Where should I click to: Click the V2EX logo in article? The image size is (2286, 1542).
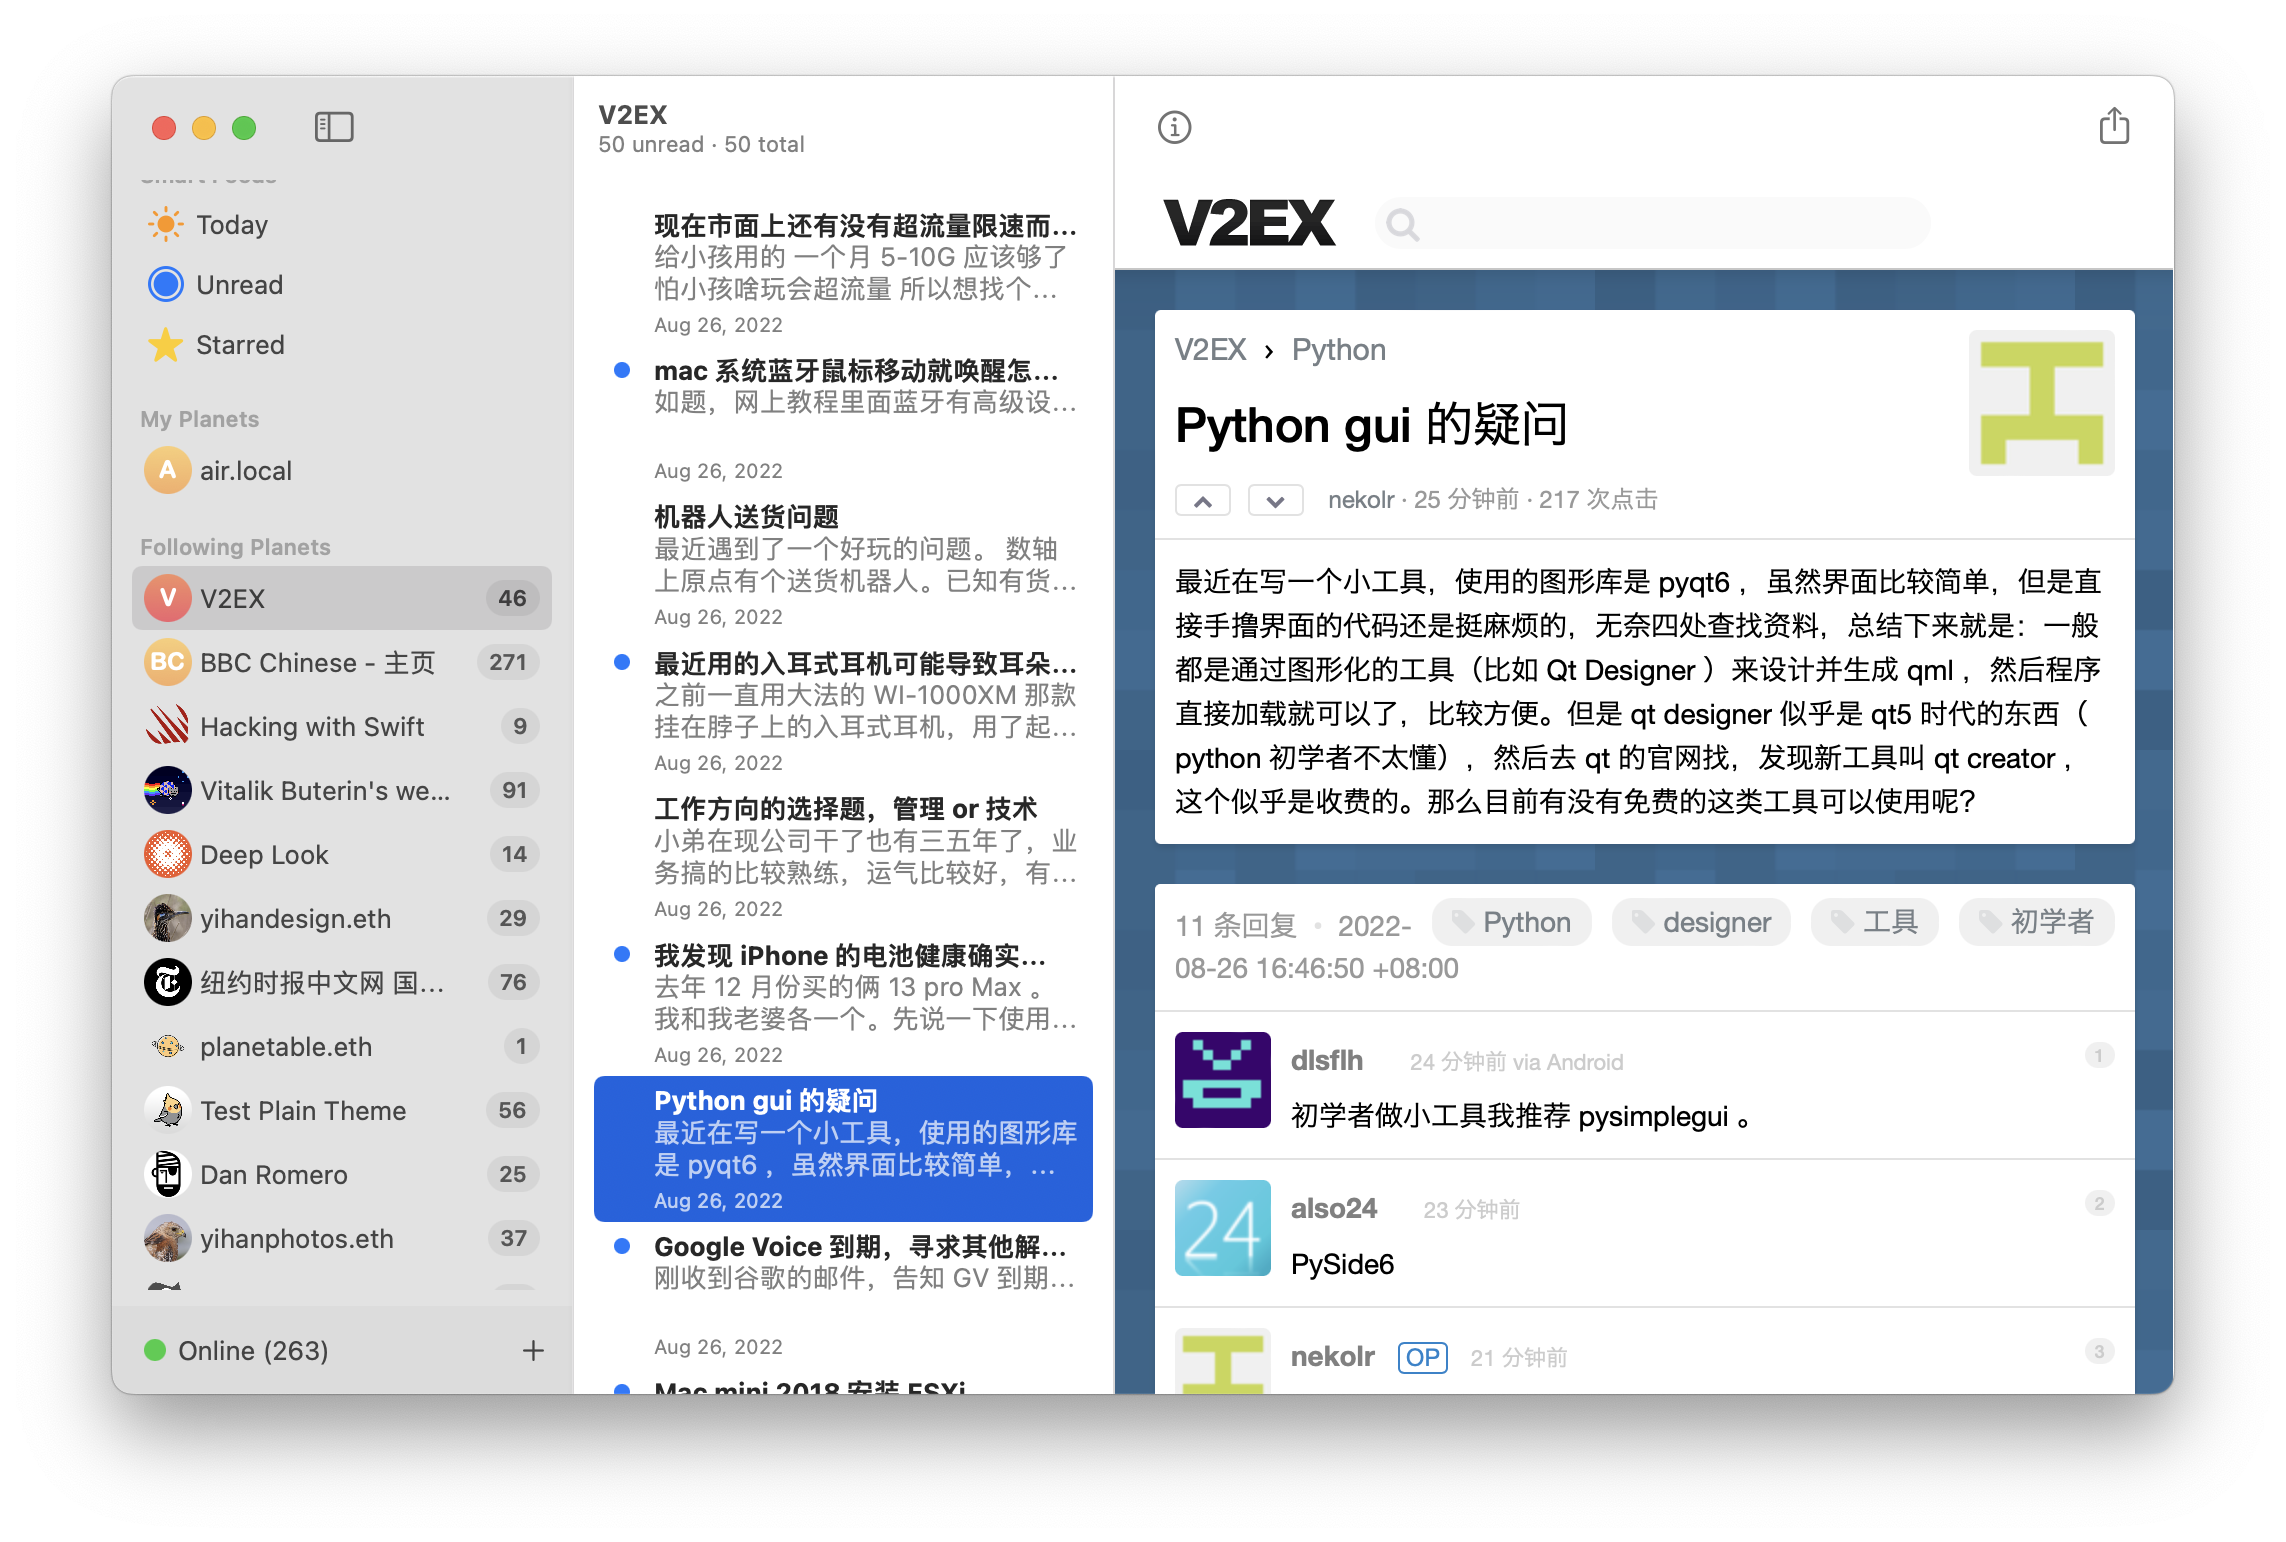tap(1249, 223)
